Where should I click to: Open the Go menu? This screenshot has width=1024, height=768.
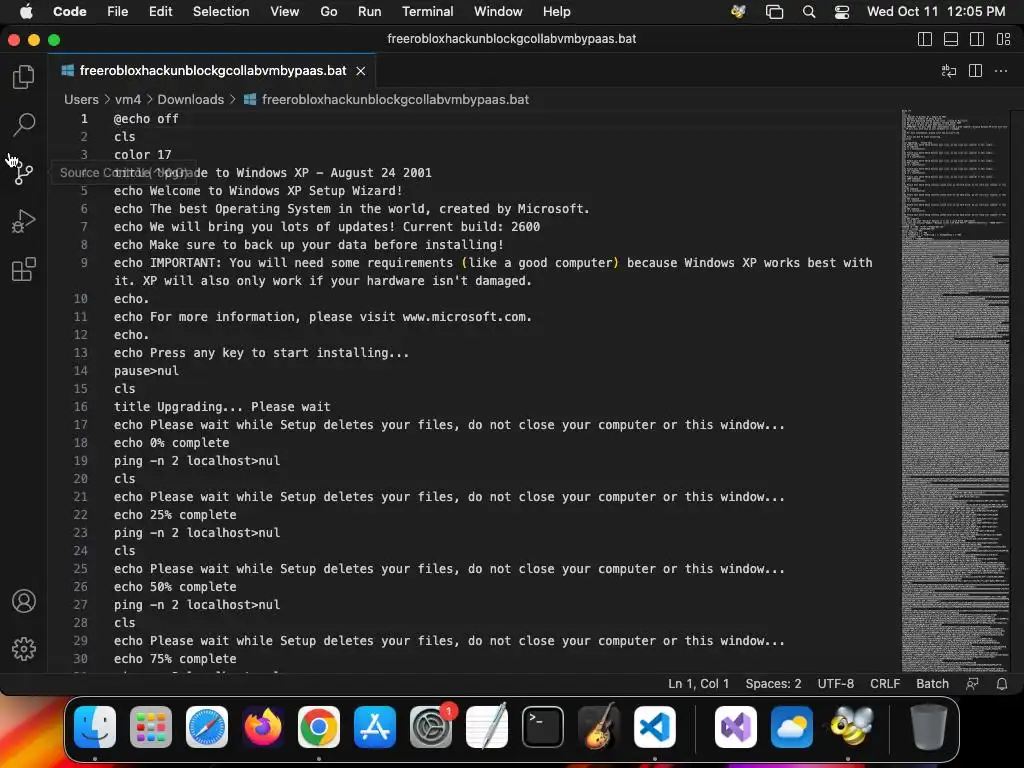(x=328, y=12)
